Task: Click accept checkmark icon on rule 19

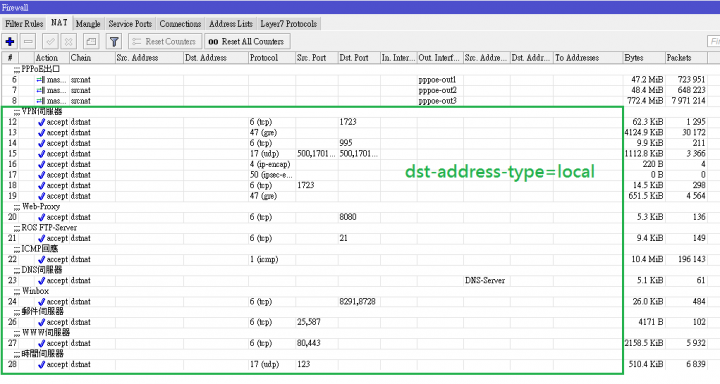Action: [x=41, y=196]
